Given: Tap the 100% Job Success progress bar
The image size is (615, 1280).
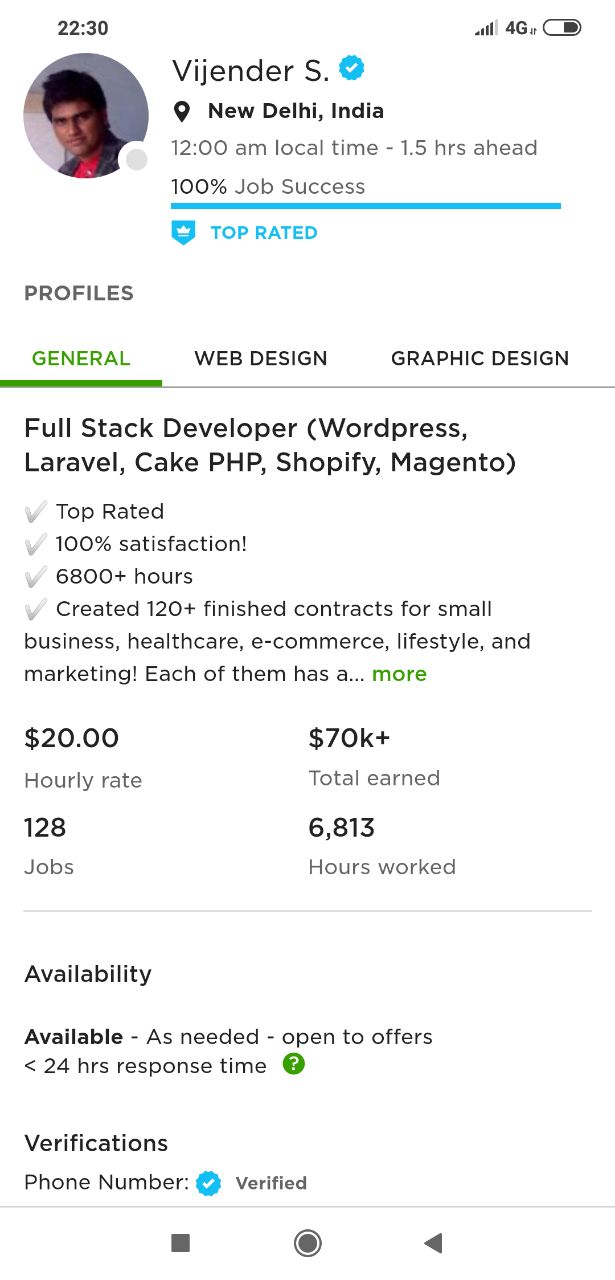Looking at the screenshot, I should (x=366, y=206).
